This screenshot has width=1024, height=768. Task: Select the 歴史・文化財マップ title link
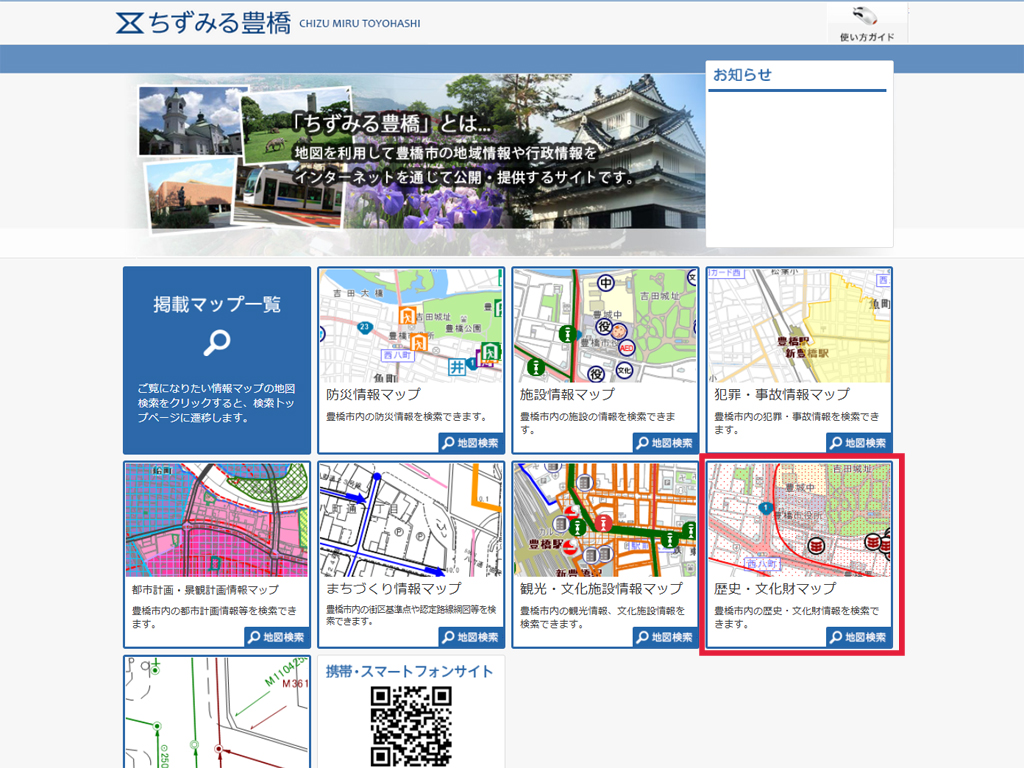pos(775,589)
